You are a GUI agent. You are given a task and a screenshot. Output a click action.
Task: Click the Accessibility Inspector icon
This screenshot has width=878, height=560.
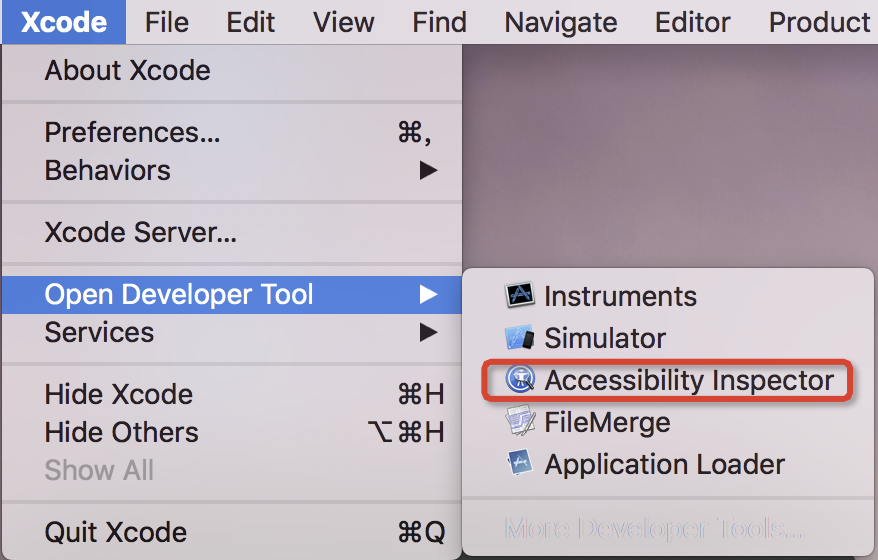(x=520, y=380)
